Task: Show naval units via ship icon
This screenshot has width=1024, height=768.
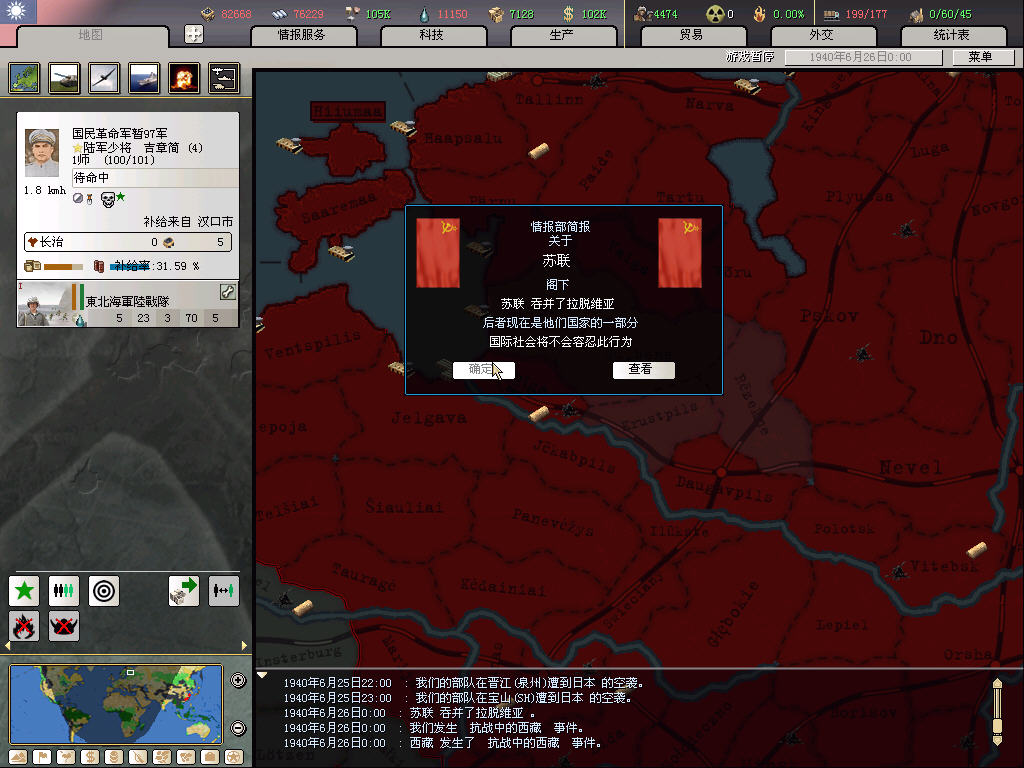Action: click(144, 78)
